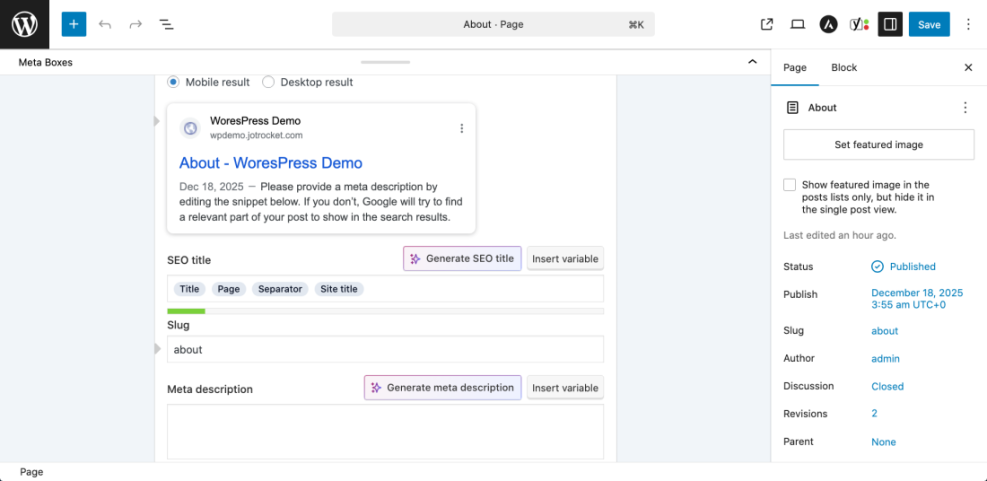Click the Title variable tag
Viewport: 987px width, 481px height.
189,289
